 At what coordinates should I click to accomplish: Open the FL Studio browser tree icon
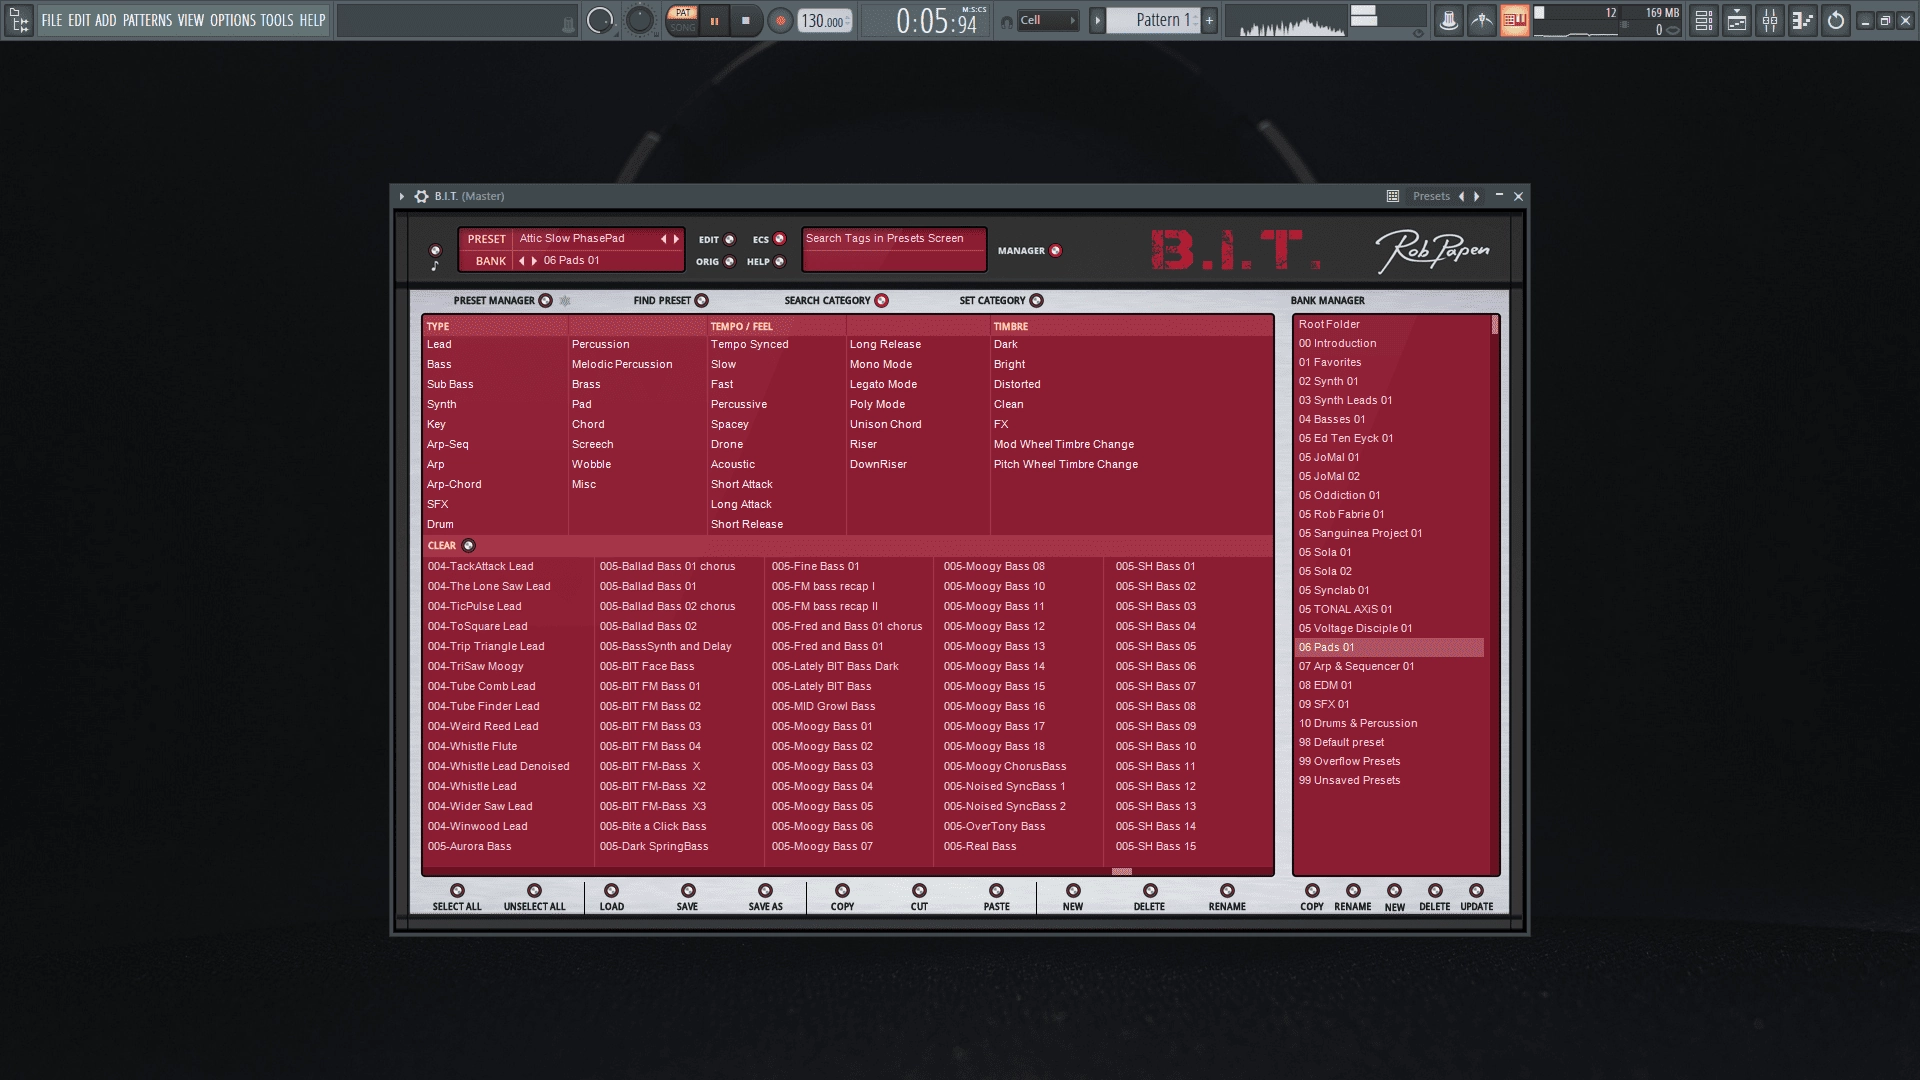(x=19, y=20)
